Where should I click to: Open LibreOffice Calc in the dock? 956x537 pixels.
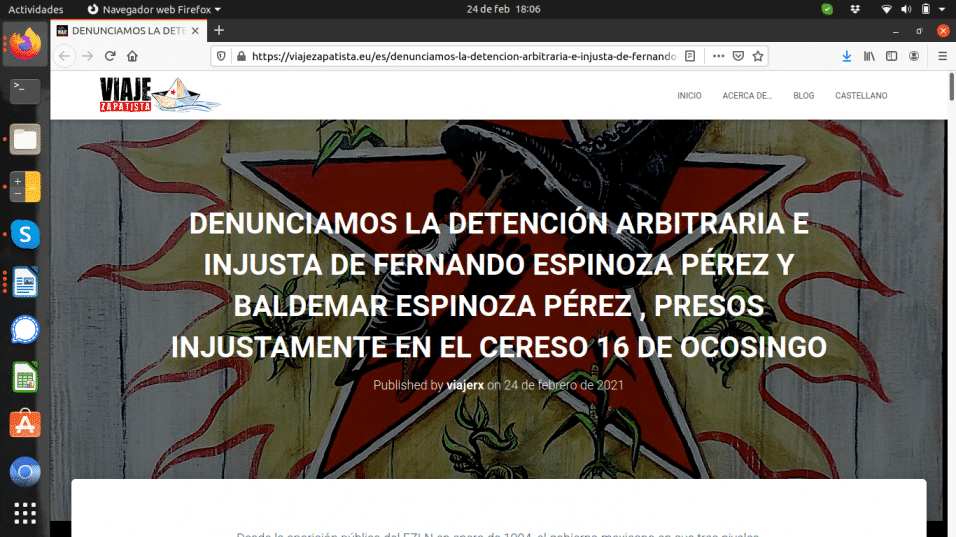click(25, 377)
